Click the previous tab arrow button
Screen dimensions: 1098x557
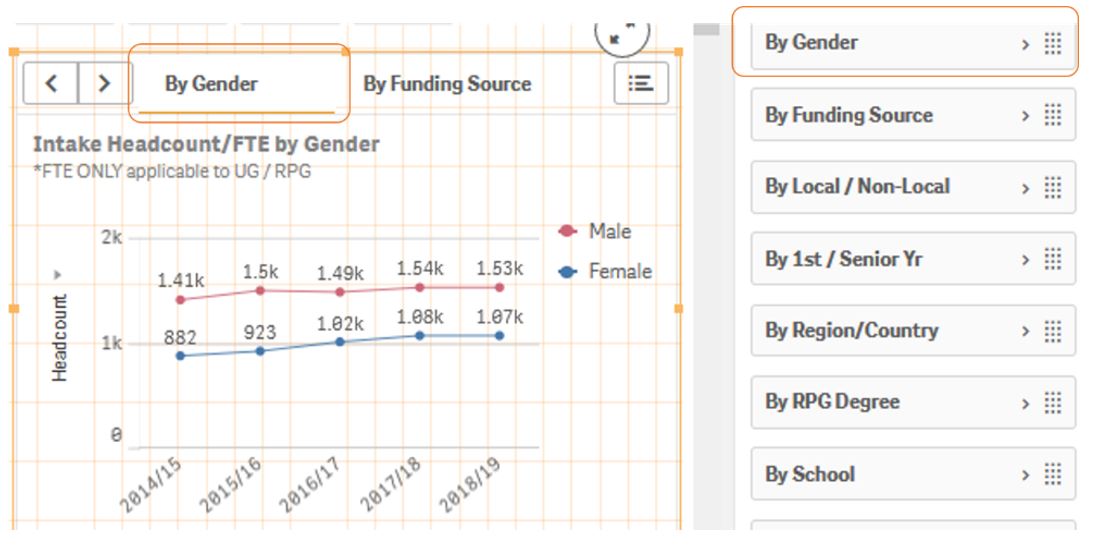tap(50, 84)
